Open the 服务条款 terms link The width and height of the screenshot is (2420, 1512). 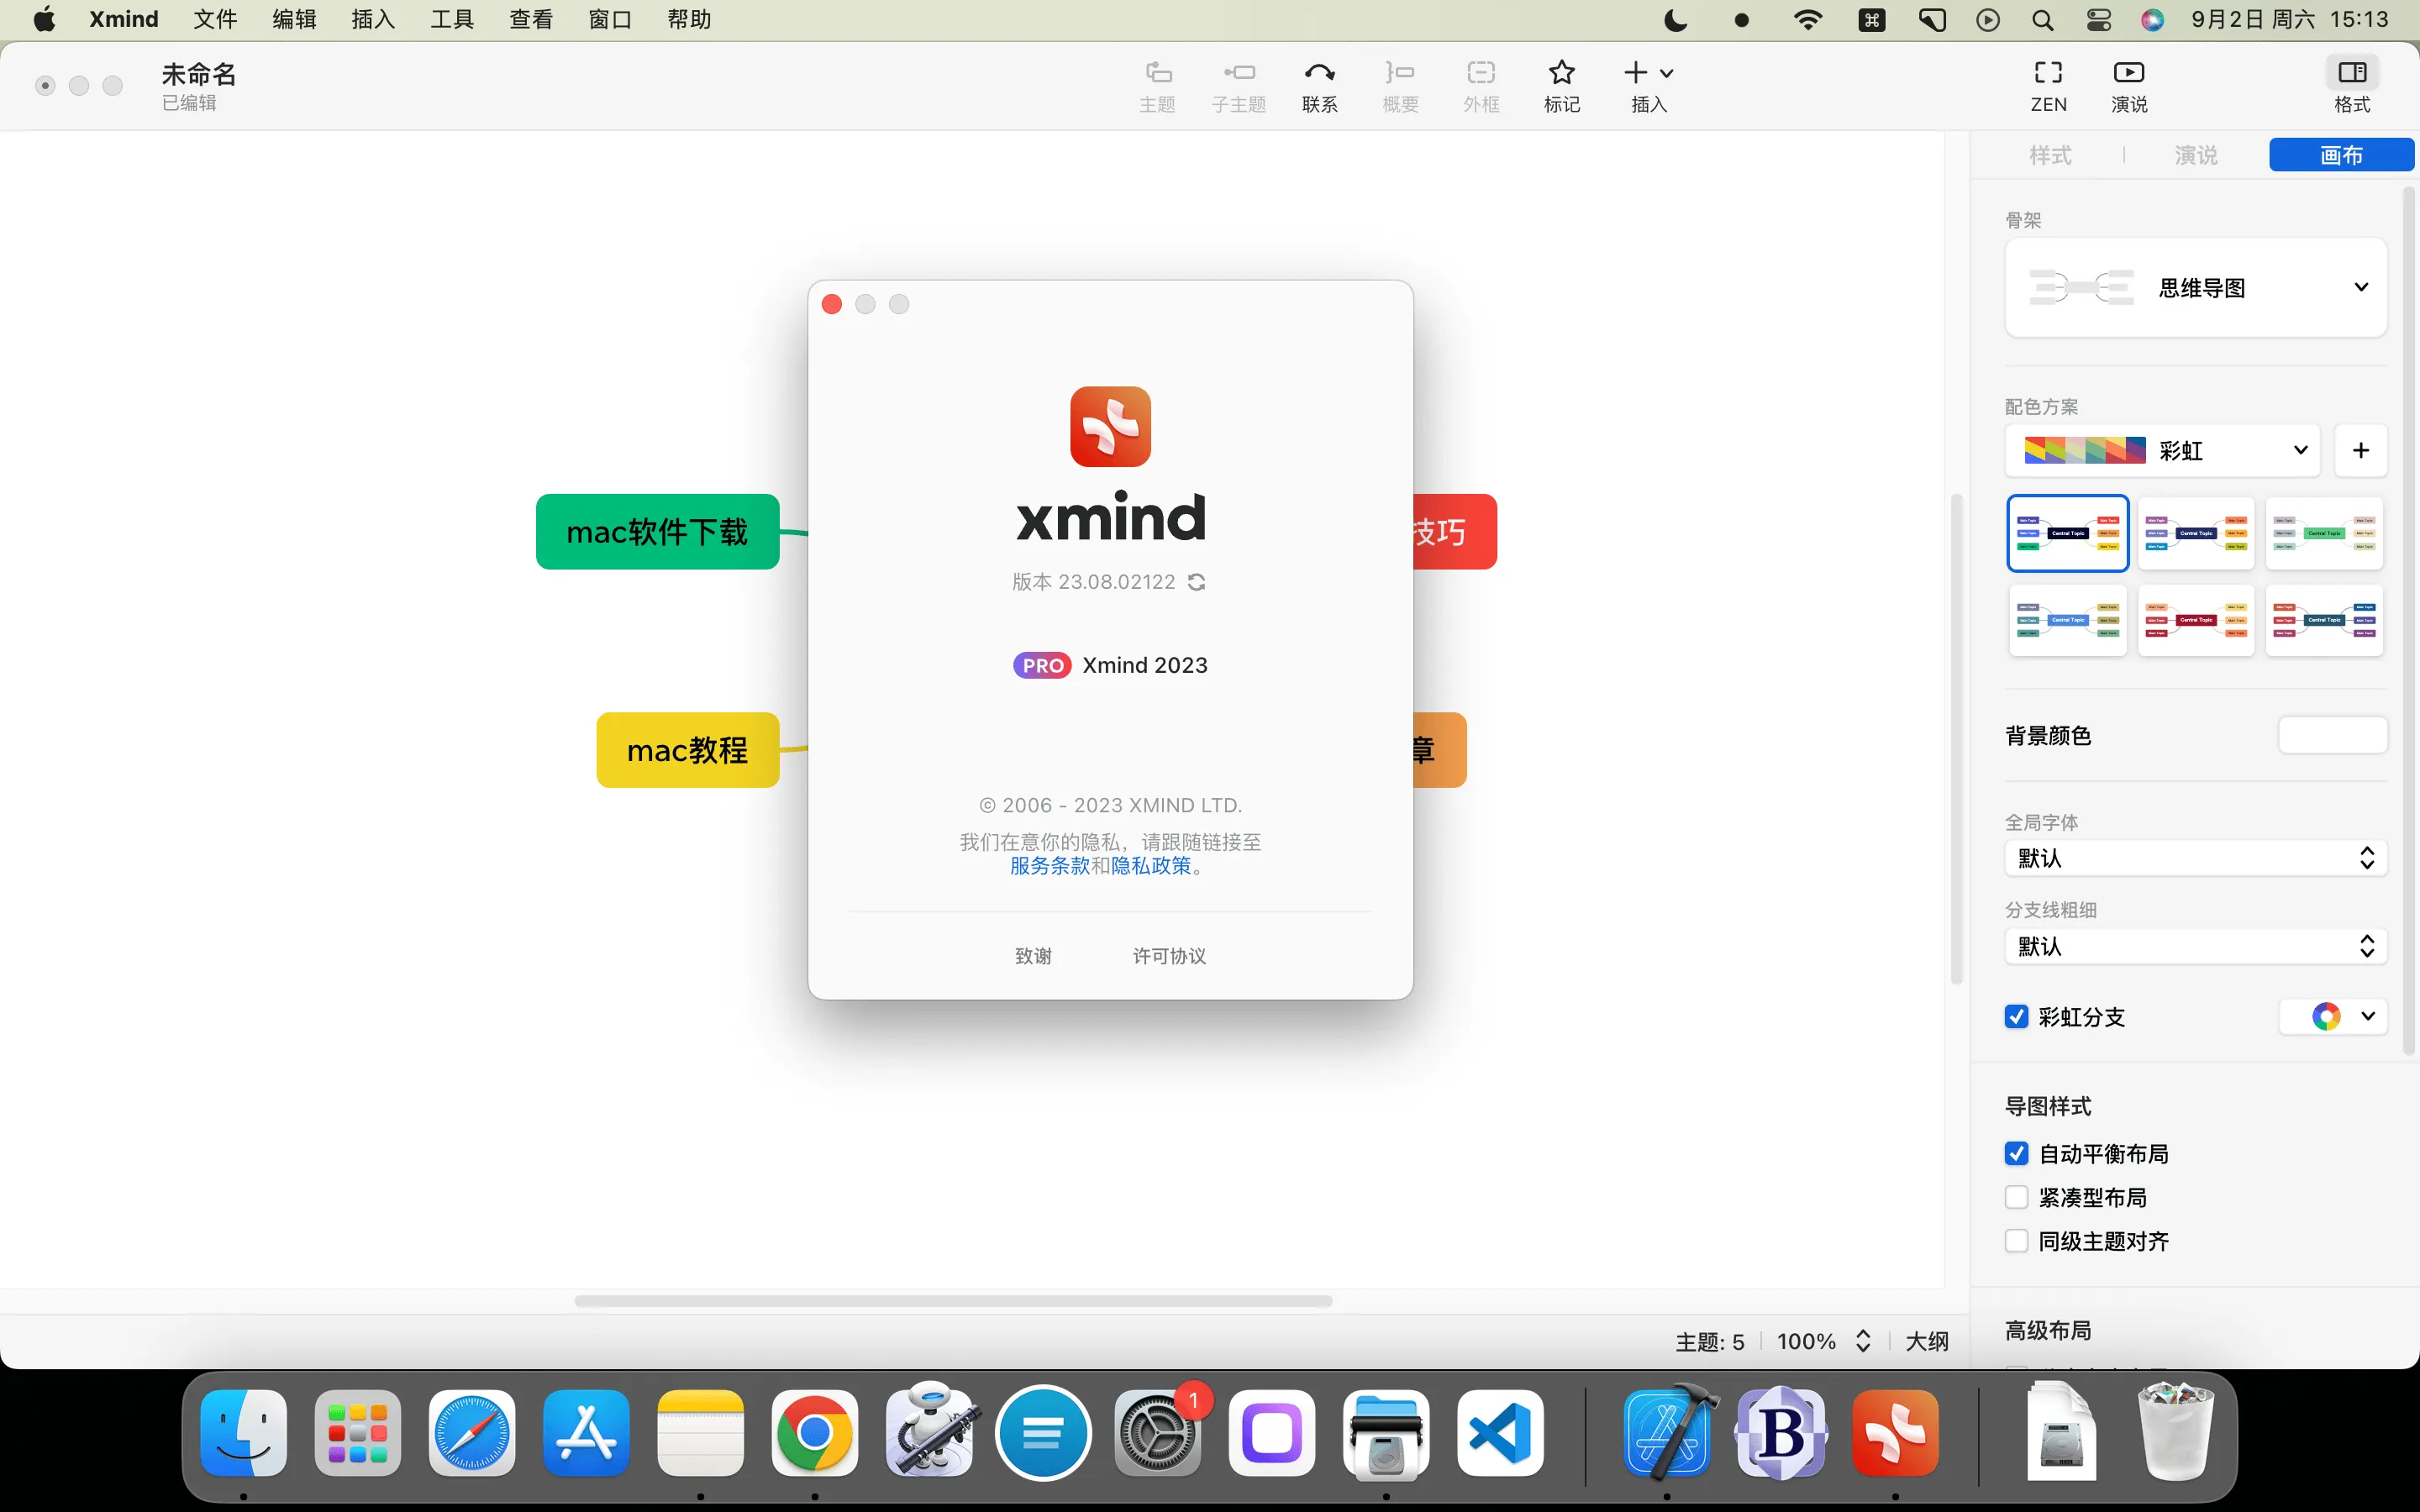(1049, 866)
